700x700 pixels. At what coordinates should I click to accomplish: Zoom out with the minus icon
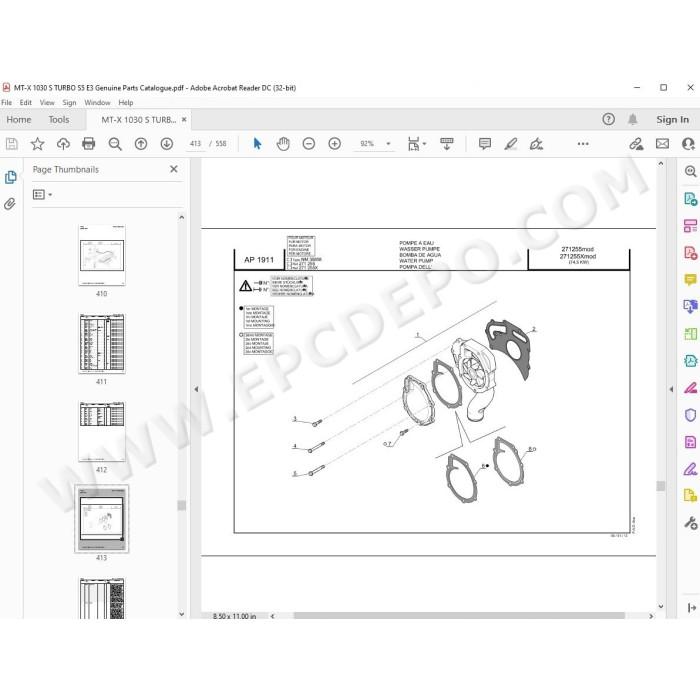pos(308,144)
